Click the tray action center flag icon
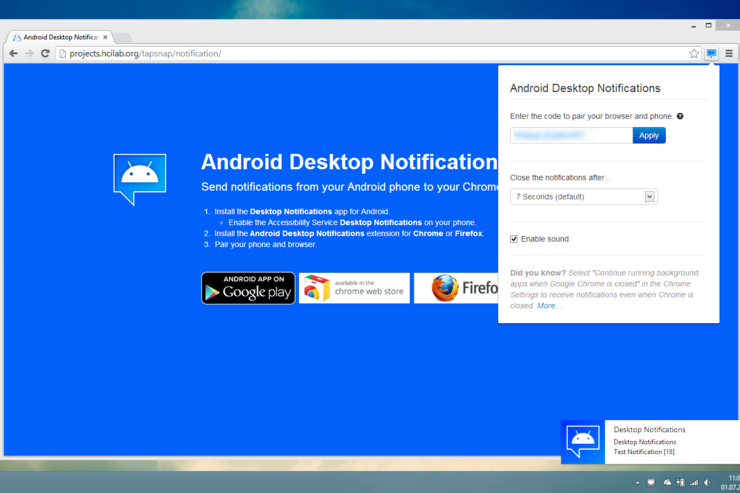Screen dimensions: 740x493 (x=651, y=482)
